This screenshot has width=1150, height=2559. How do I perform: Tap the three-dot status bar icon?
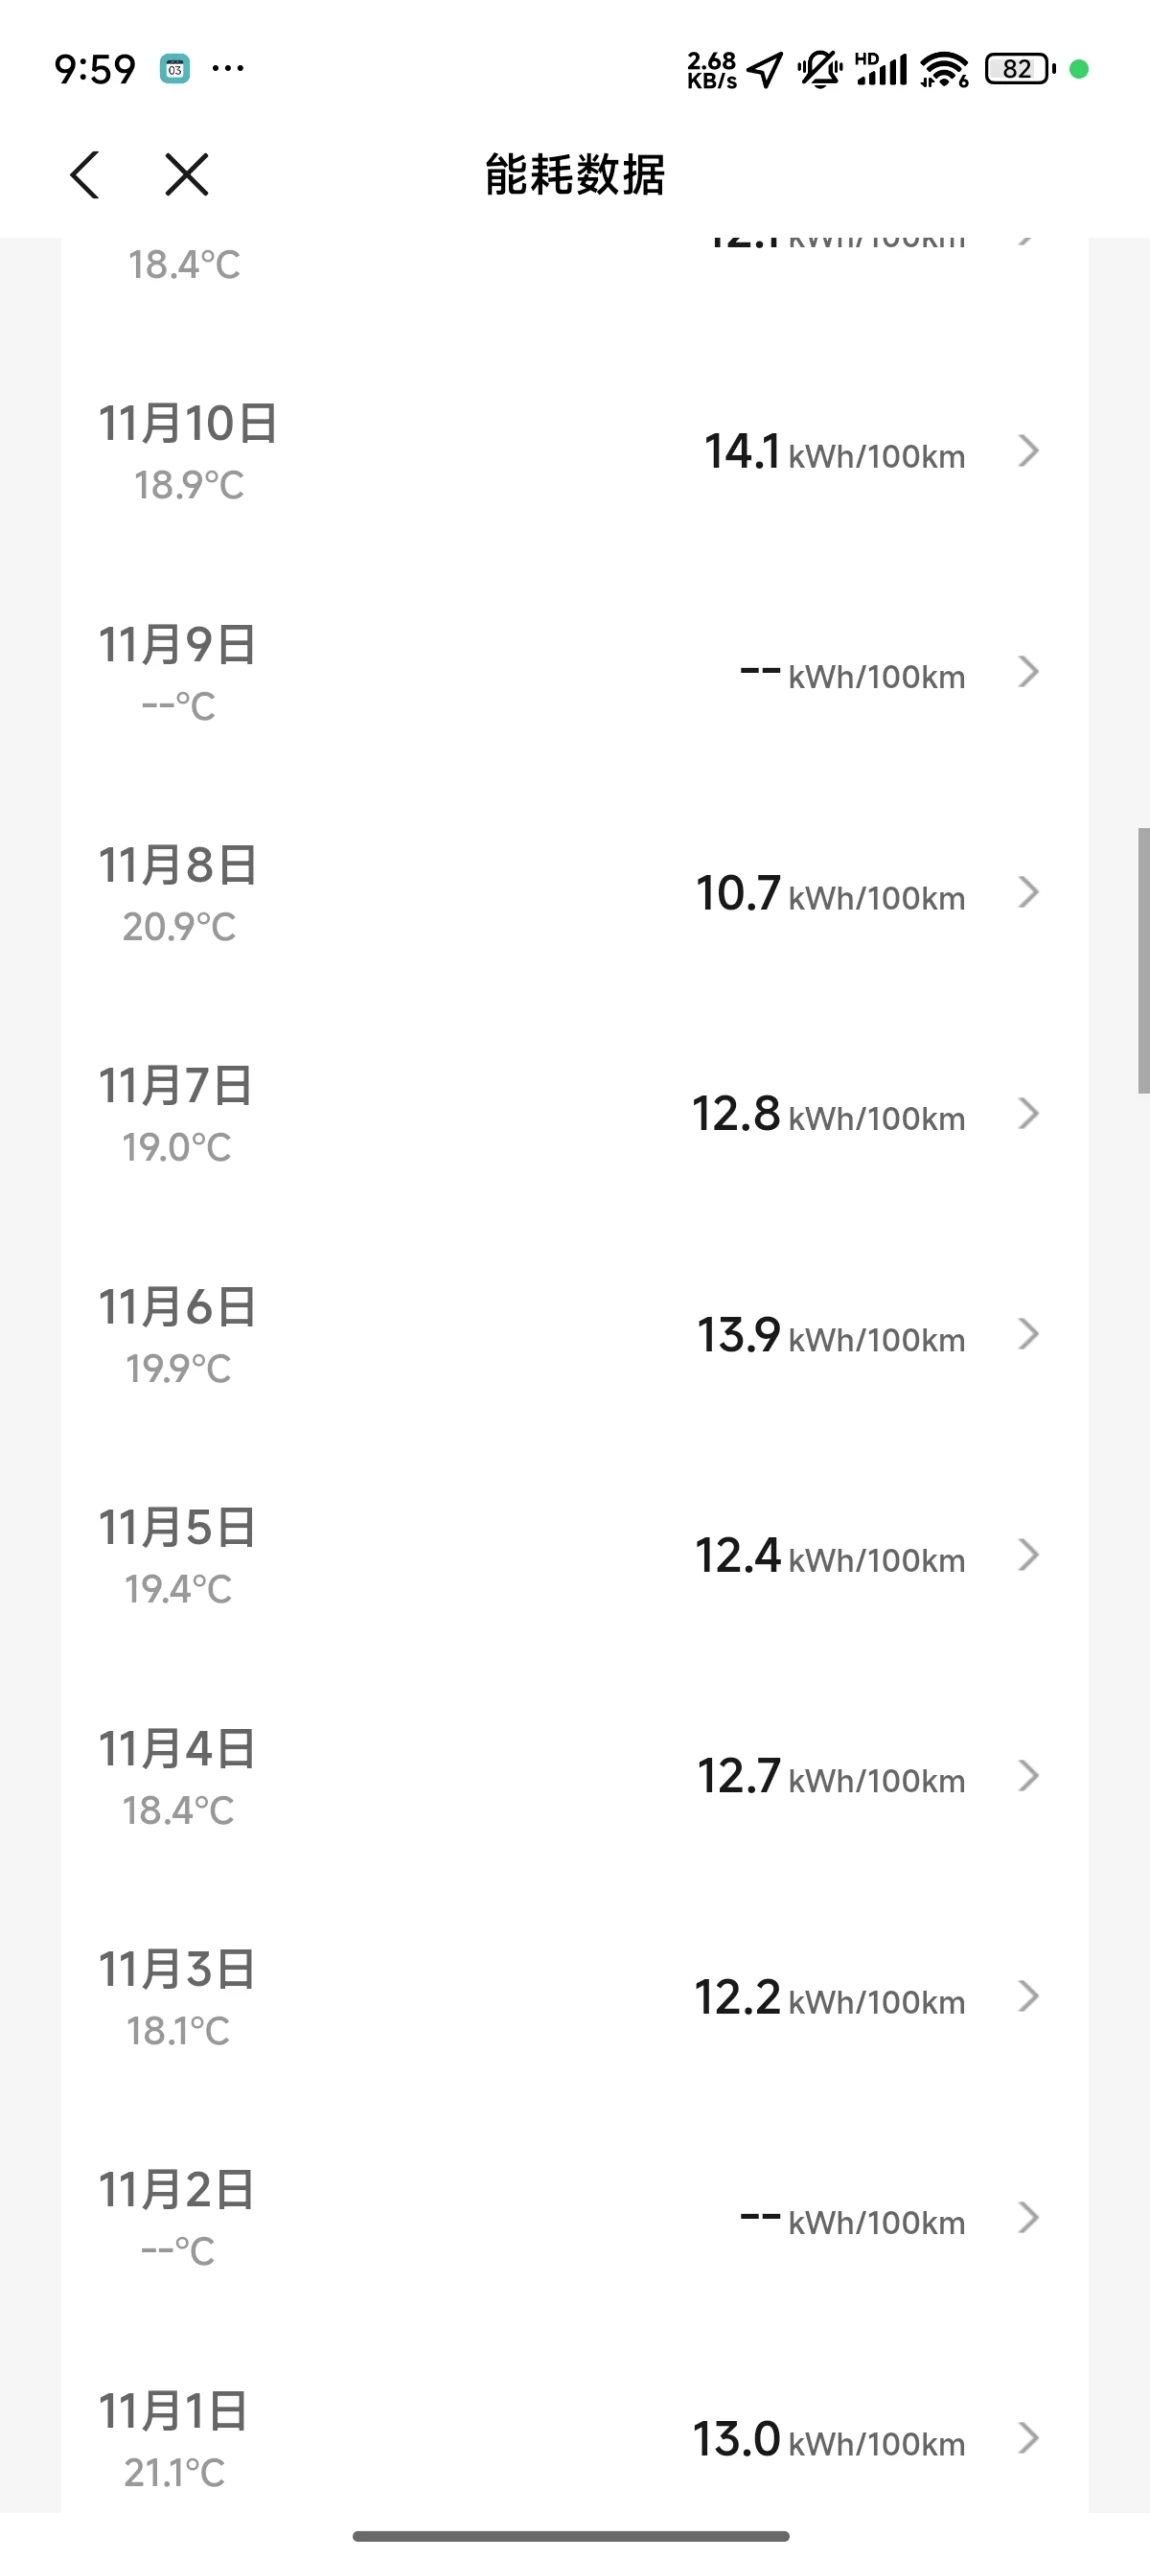point(228,69)
